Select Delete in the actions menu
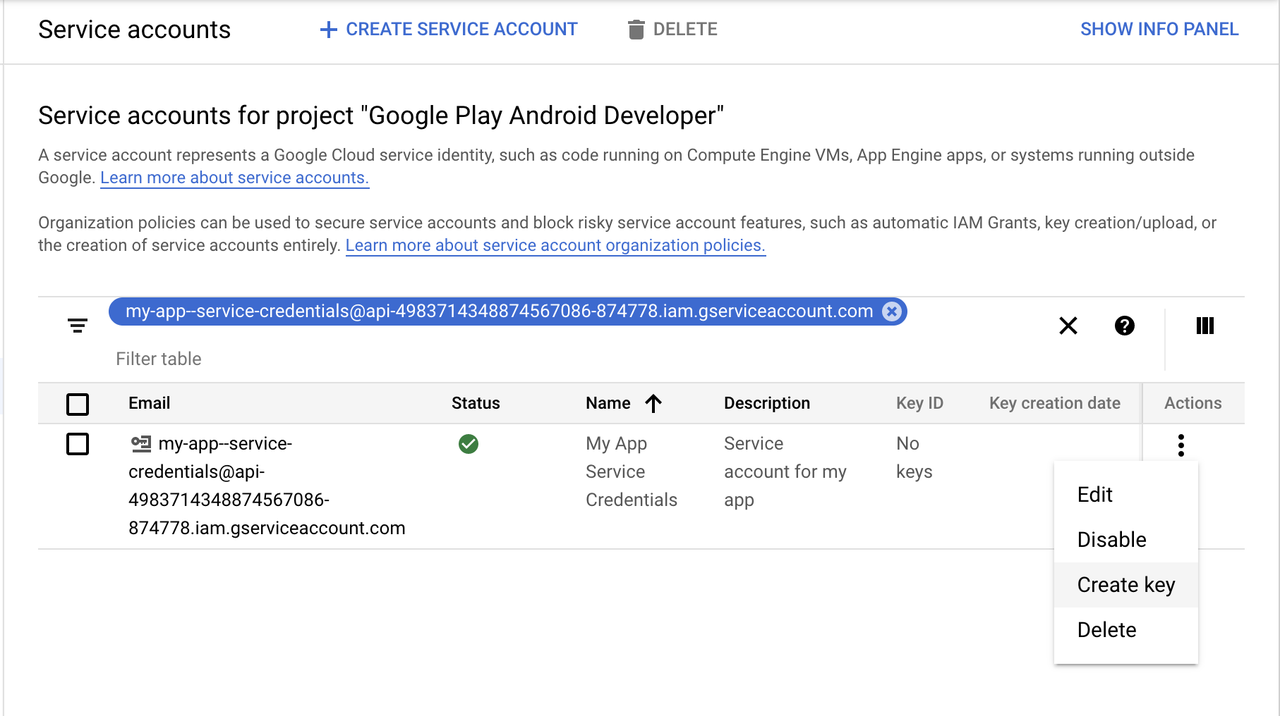Screen dimensions: 1280x716 1106,630
